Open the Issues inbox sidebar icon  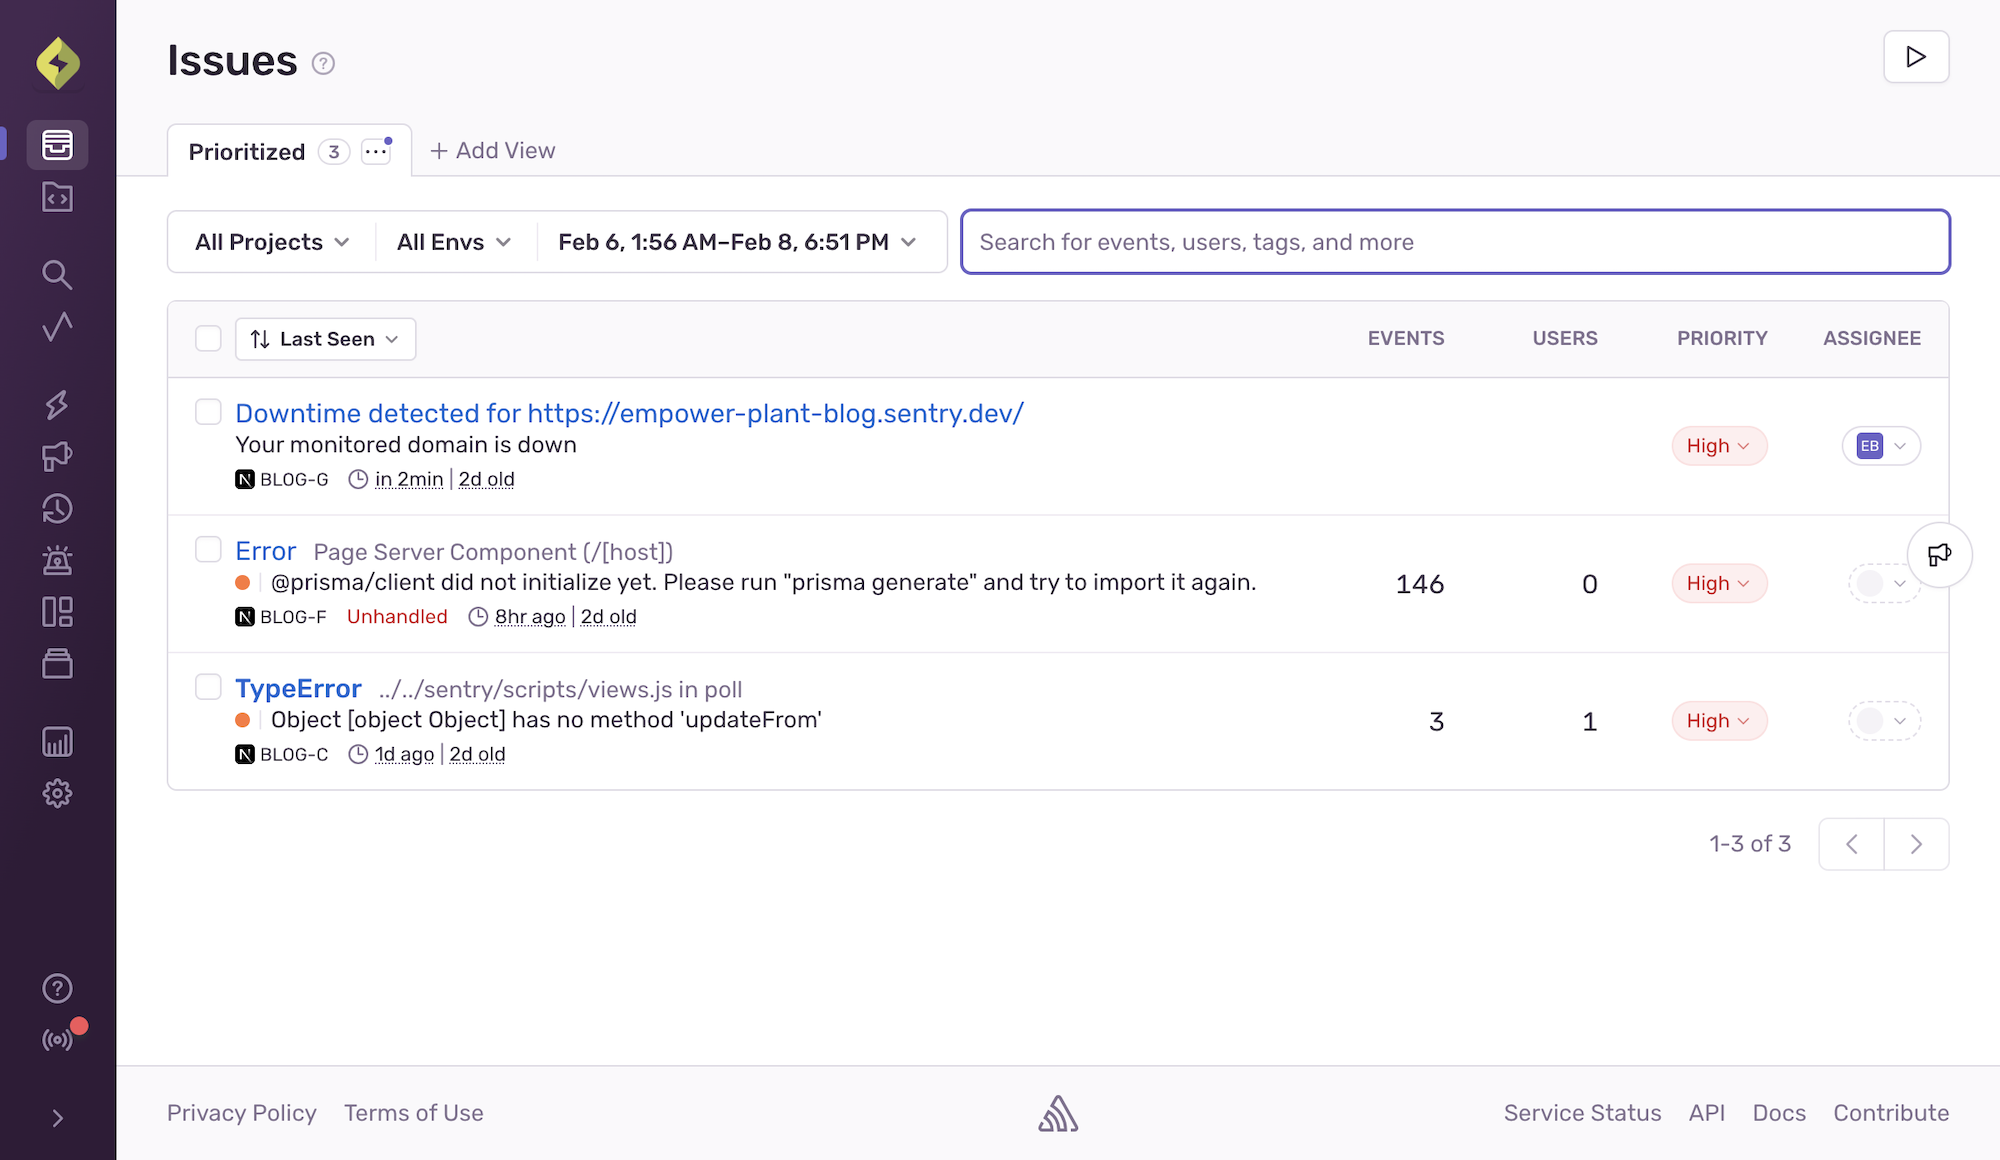click(57, 145)
